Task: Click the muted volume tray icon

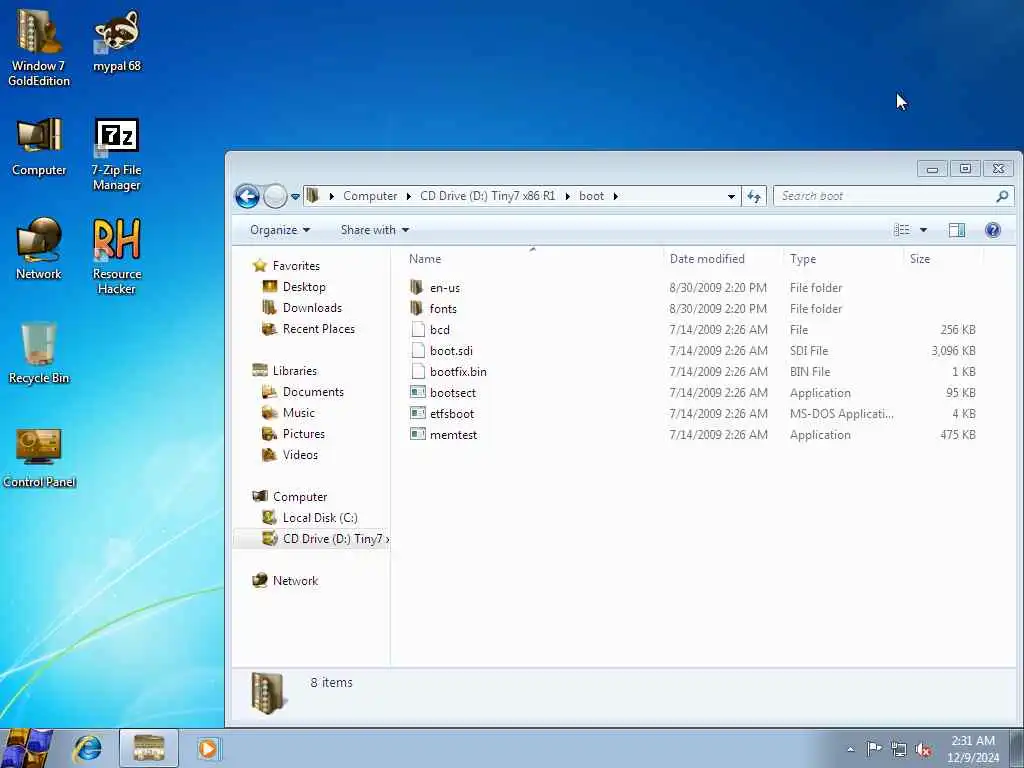Action: pos(923,750)
